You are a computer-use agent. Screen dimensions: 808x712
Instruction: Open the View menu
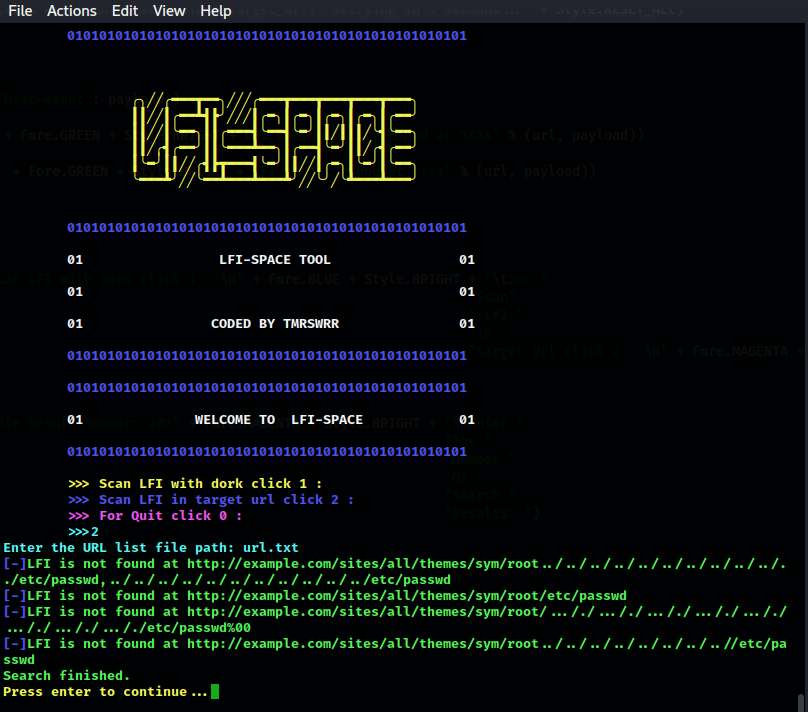pos(169,11)
